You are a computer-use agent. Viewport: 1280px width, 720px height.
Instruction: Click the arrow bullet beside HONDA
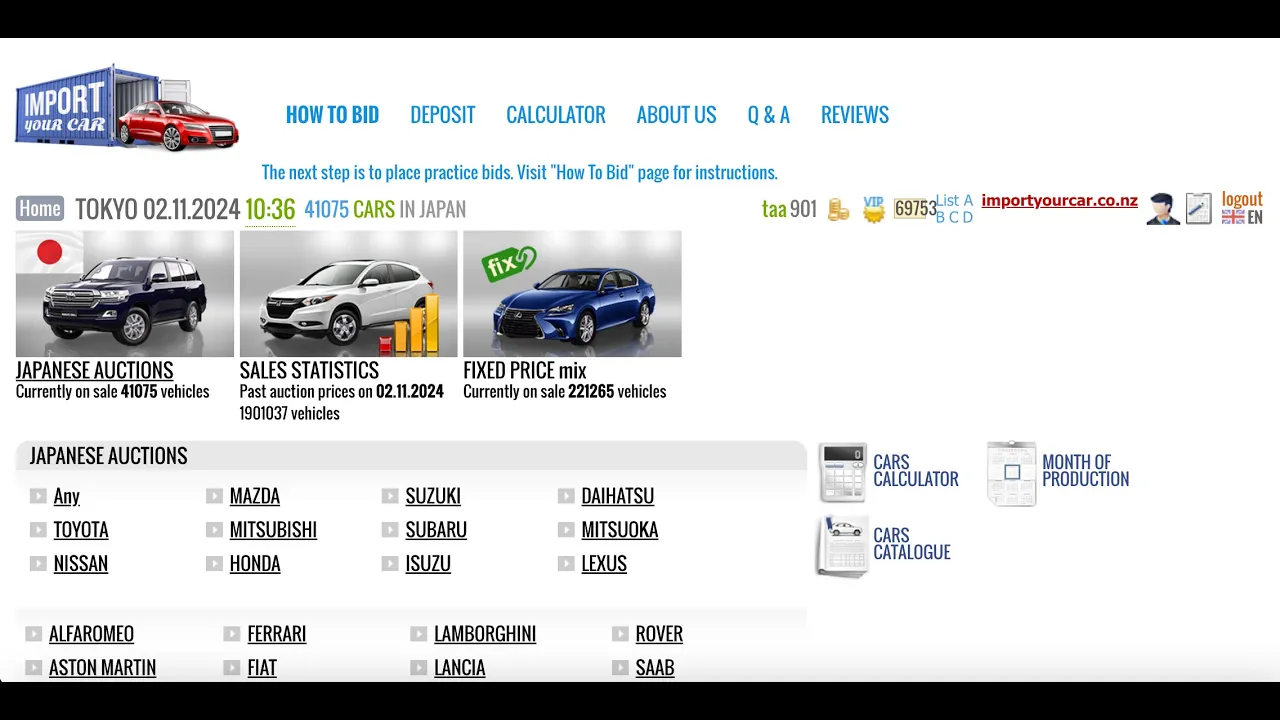pos(214,564)
